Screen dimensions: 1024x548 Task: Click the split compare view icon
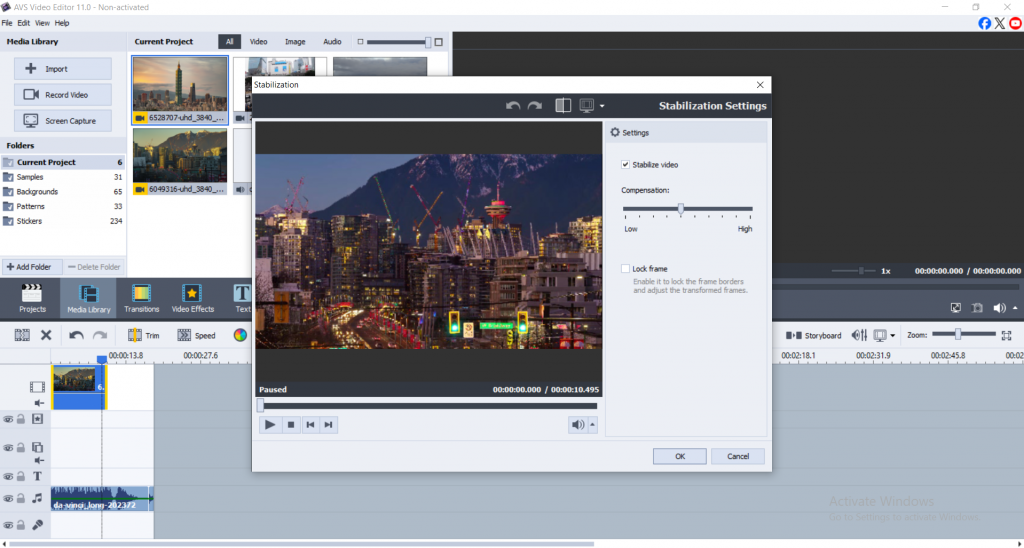[563, 105]
